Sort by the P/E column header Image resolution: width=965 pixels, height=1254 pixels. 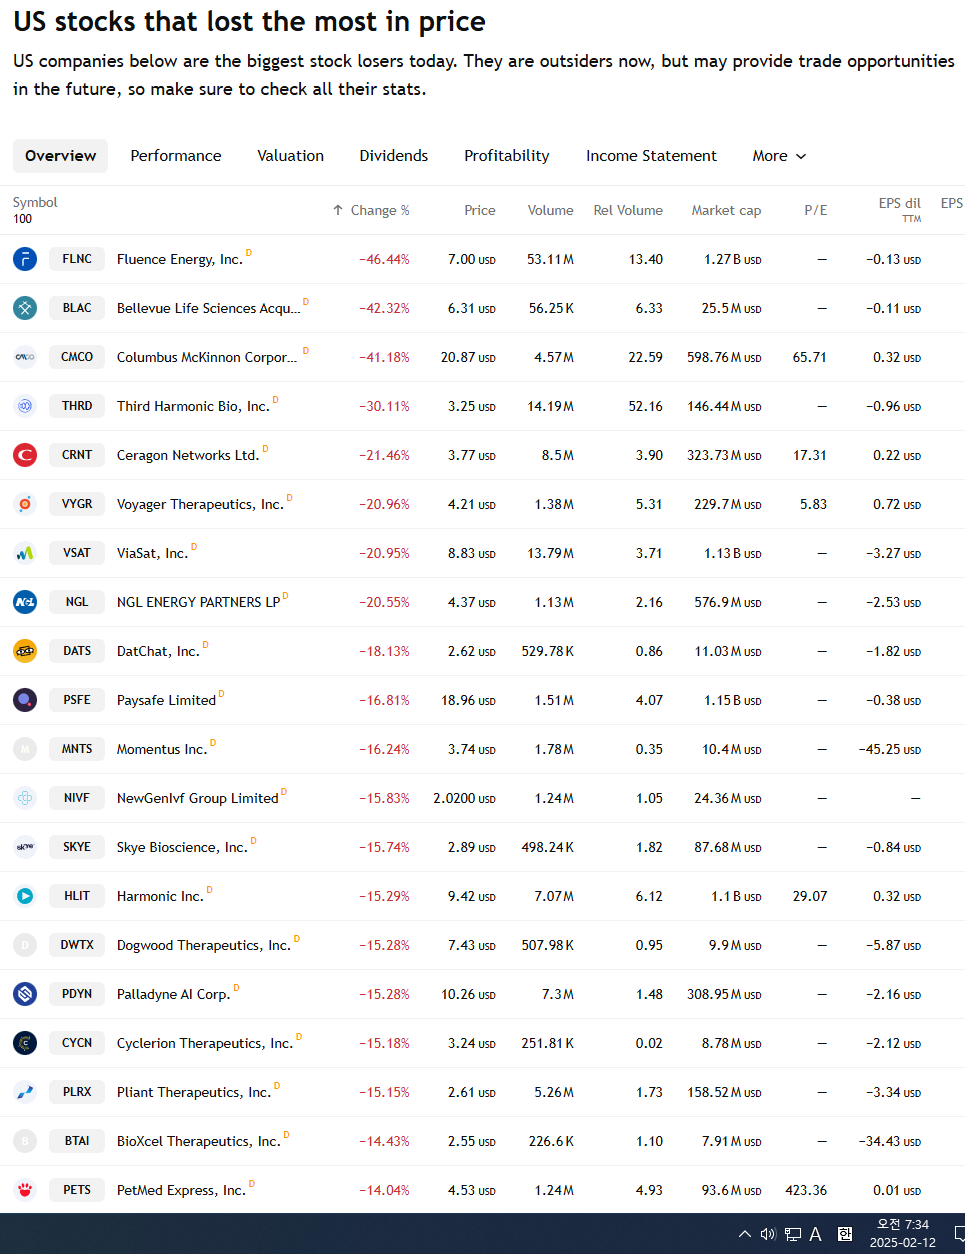click(x=816, y=210)
